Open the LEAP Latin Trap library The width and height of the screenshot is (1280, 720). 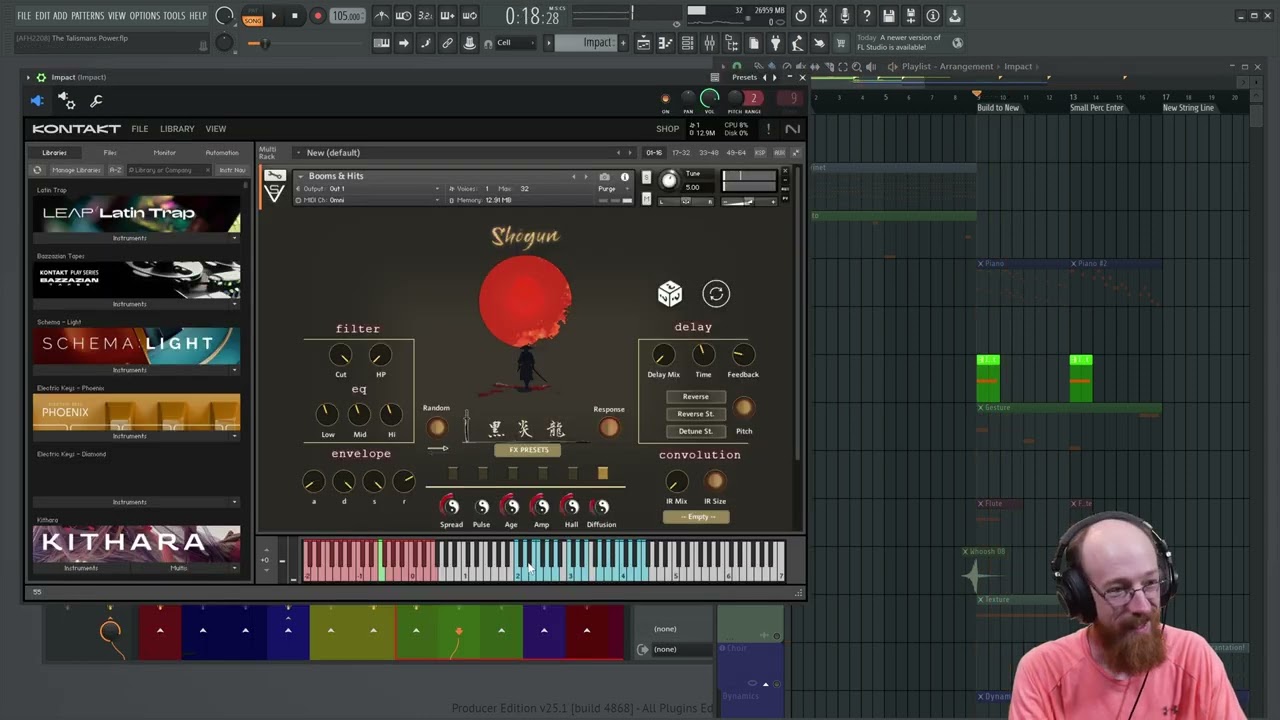coord(136,214)
